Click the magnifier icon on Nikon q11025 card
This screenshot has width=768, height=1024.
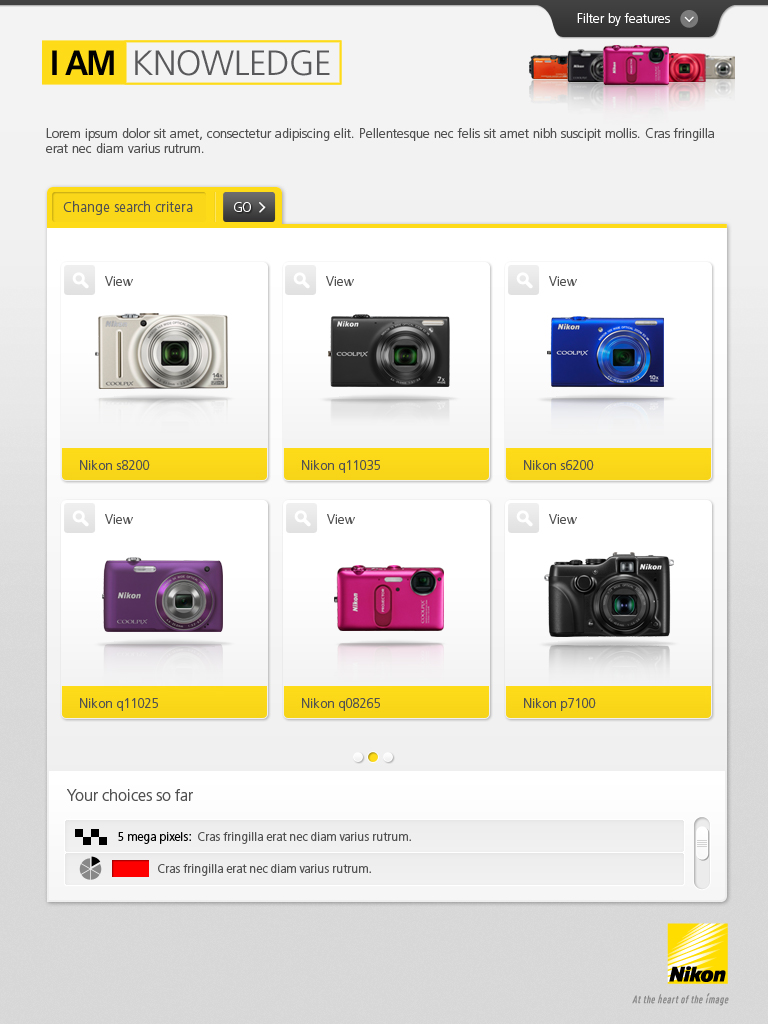click(80, 518)
